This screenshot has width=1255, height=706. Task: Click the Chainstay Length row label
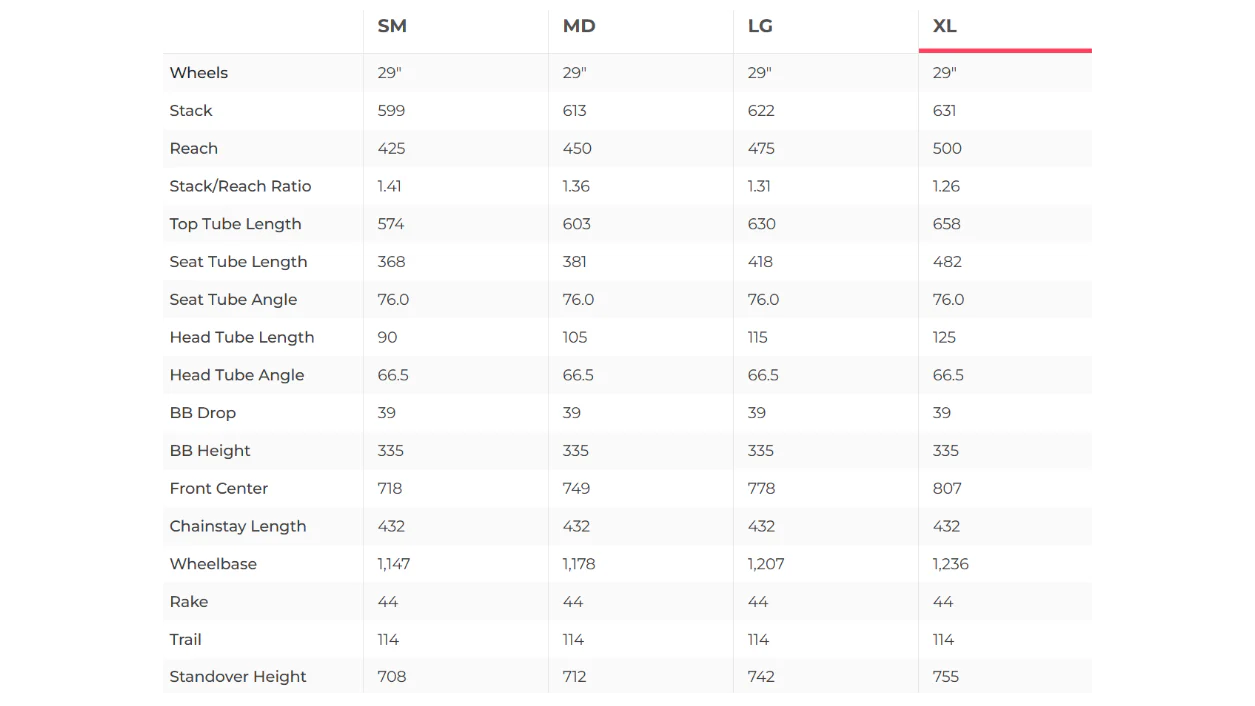238,526
